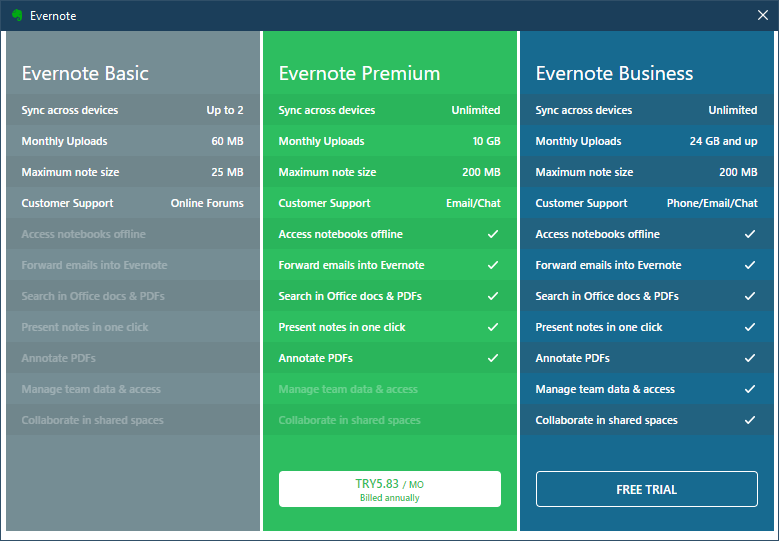
Task: Click 'Collaborate in shared spaces' label in Business
Action: click(607, 420)
